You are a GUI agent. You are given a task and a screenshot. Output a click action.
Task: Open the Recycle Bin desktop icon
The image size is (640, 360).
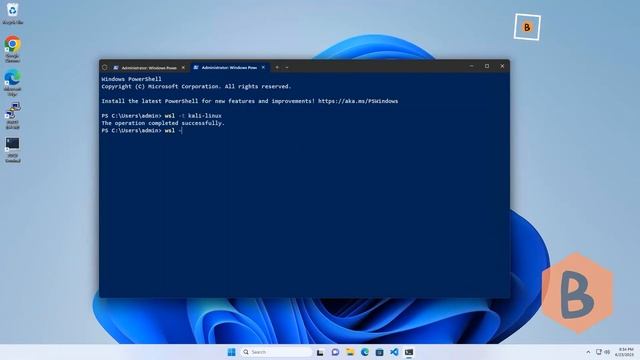(x=12, y=13)
